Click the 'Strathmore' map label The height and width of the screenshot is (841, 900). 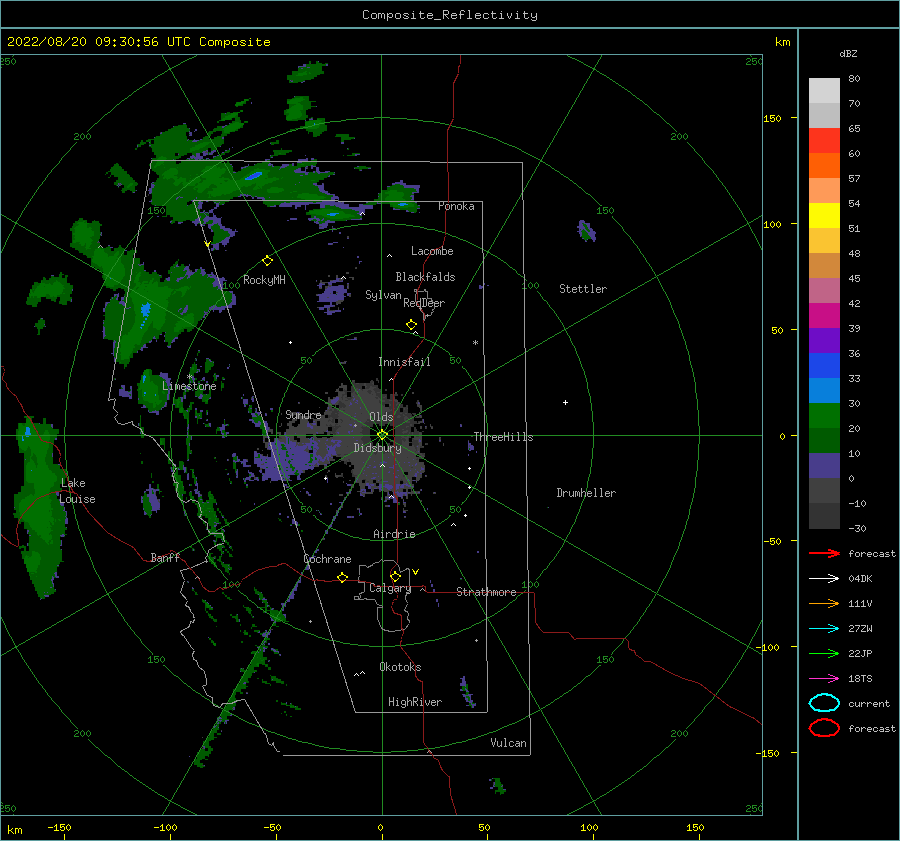pos(486,592)
